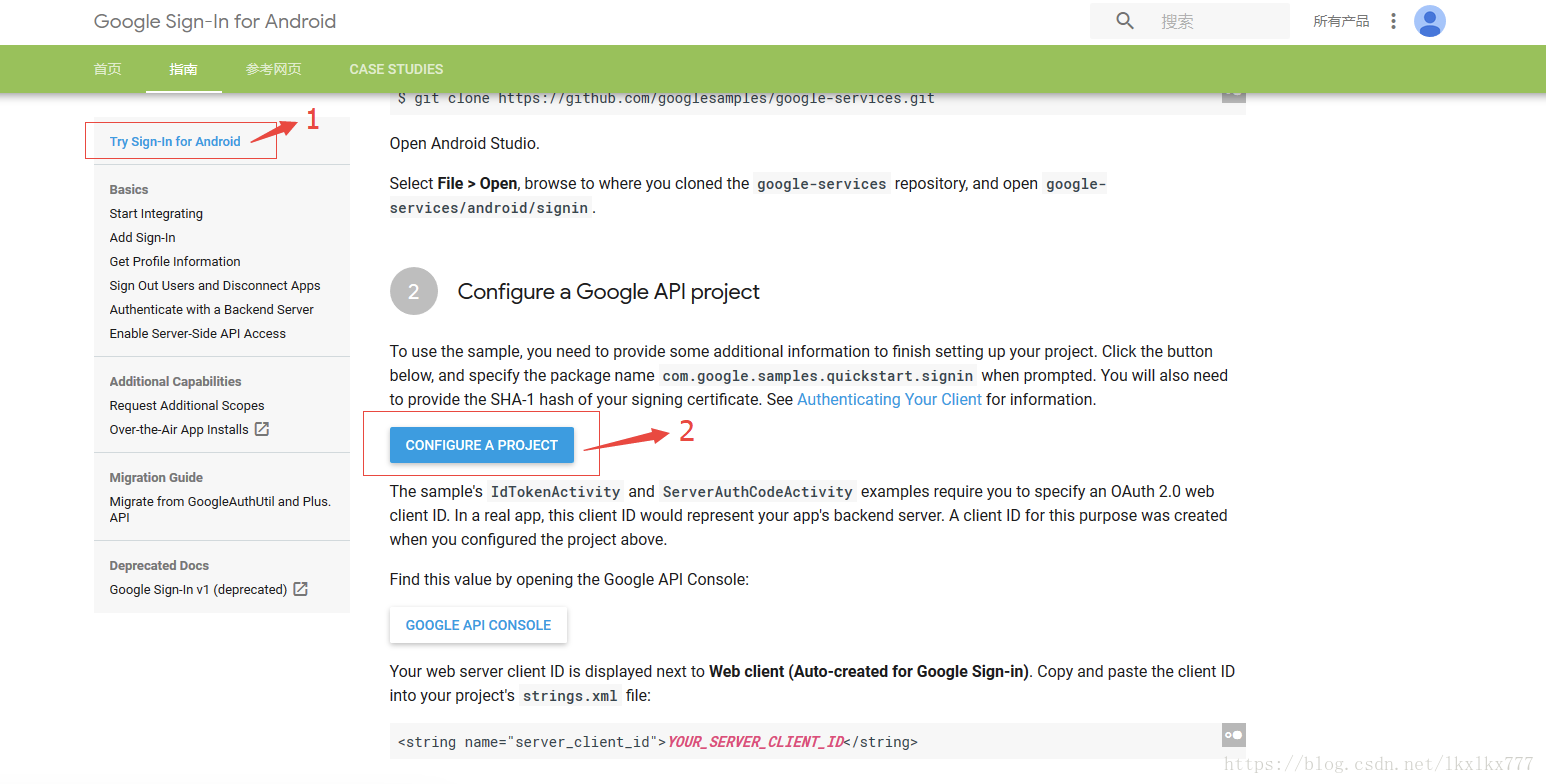Image resolution: width=1546 pixels, height=784 pixels.
Task: Open the user account avatar
Action: coord(1430,21)
